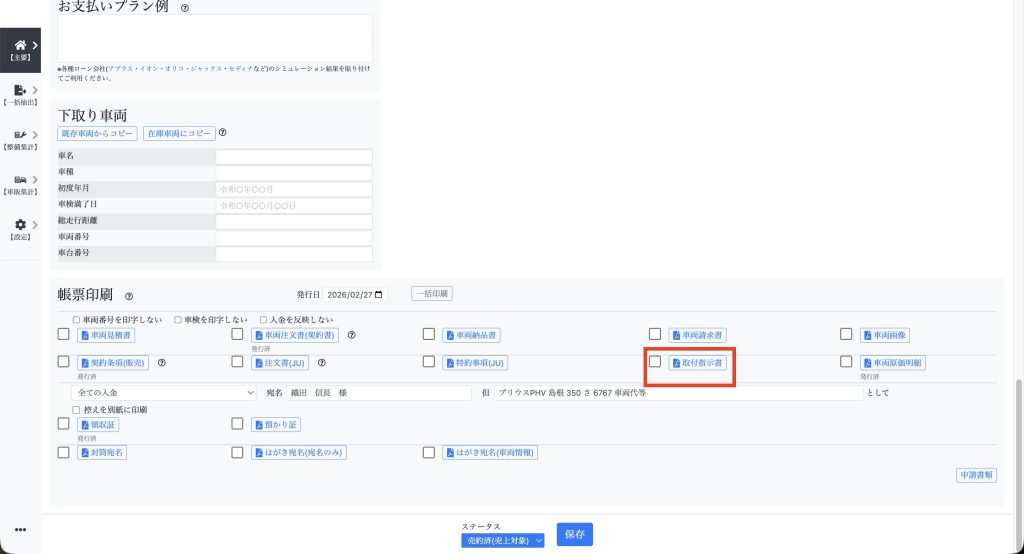Click the 申請書類 button

[975, 475]
